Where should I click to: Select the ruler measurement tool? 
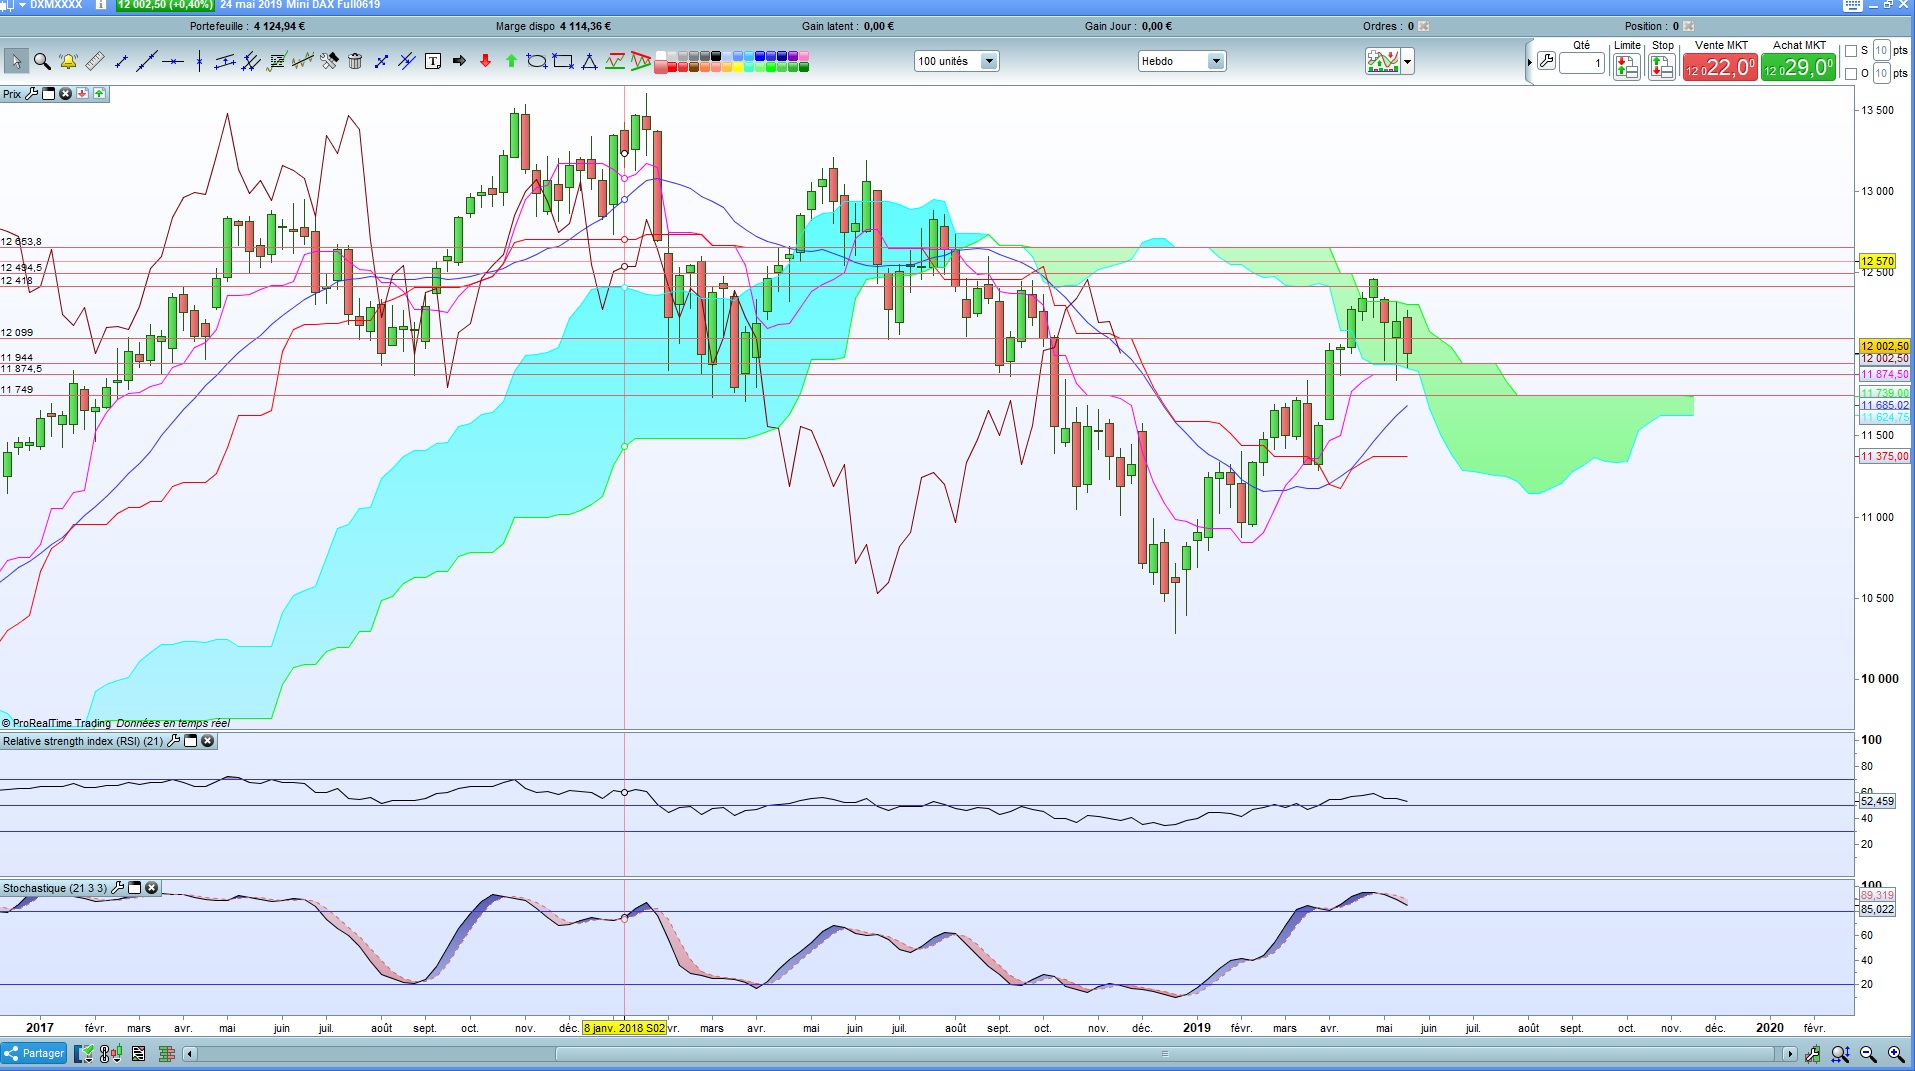click(94, 61)
